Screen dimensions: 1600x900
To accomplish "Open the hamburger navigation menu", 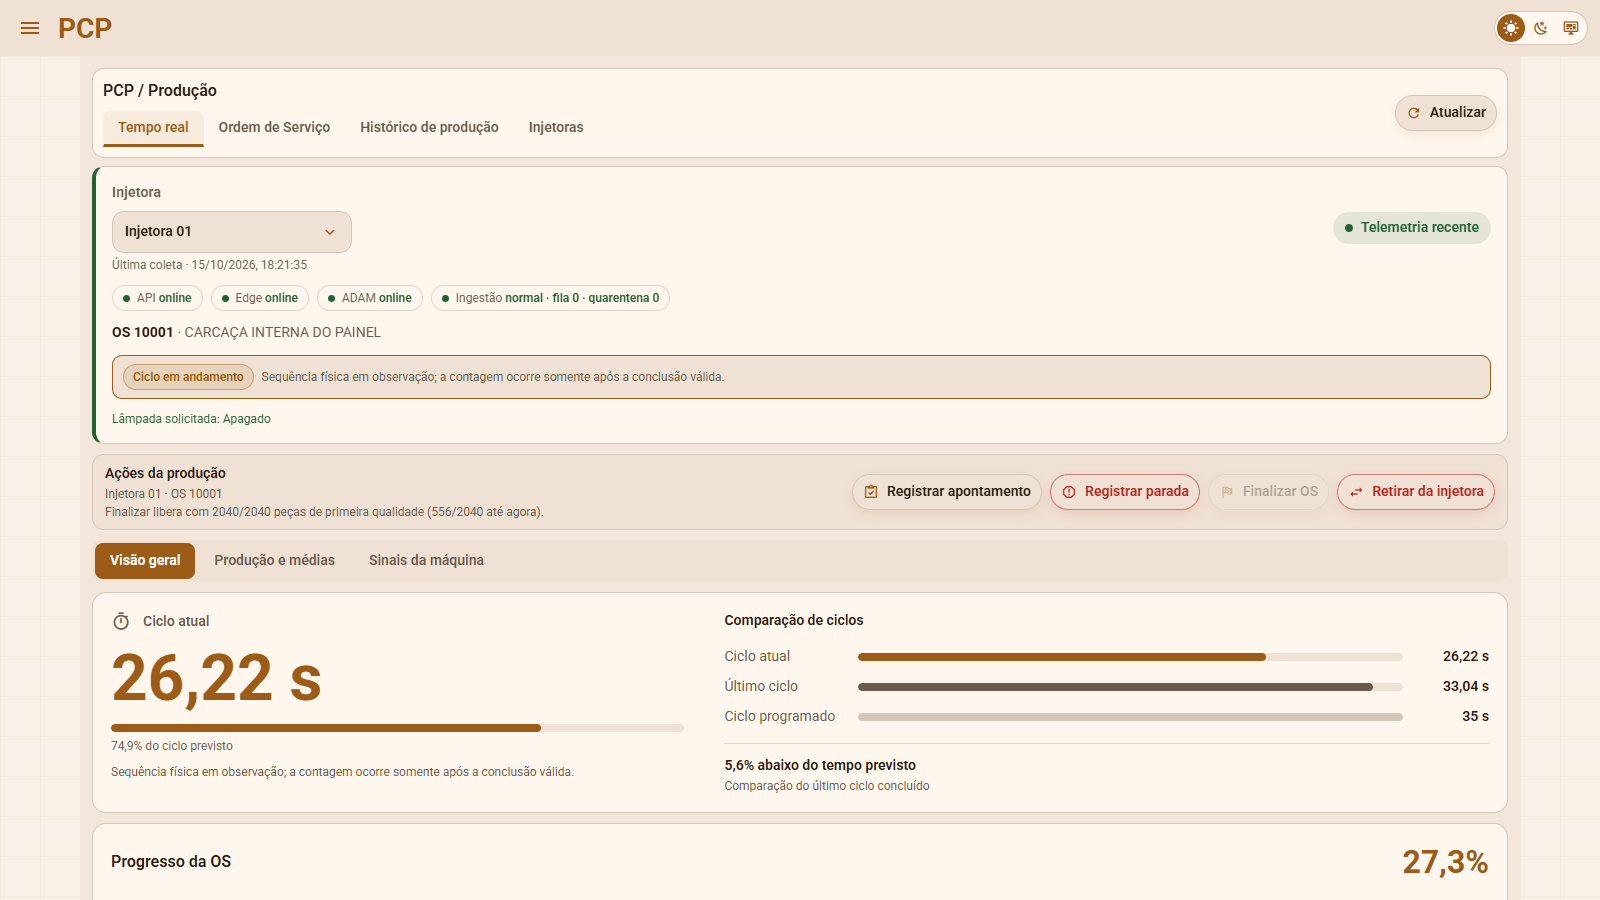I will [x=30, y=28].
